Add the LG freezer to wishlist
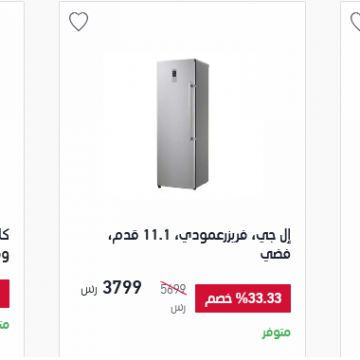 click(79, 21)
